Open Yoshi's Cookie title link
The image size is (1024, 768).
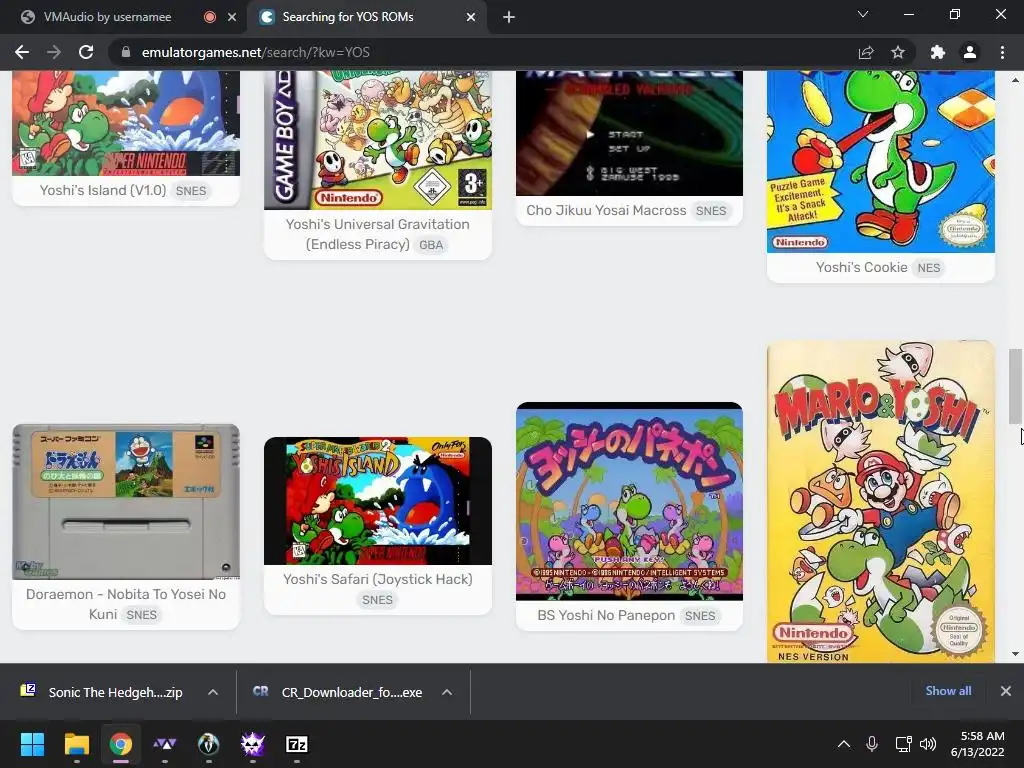861,267
